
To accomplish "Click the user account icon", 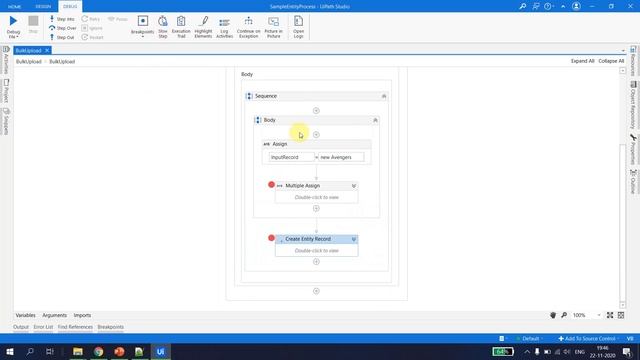I will [x=576, y=6].
